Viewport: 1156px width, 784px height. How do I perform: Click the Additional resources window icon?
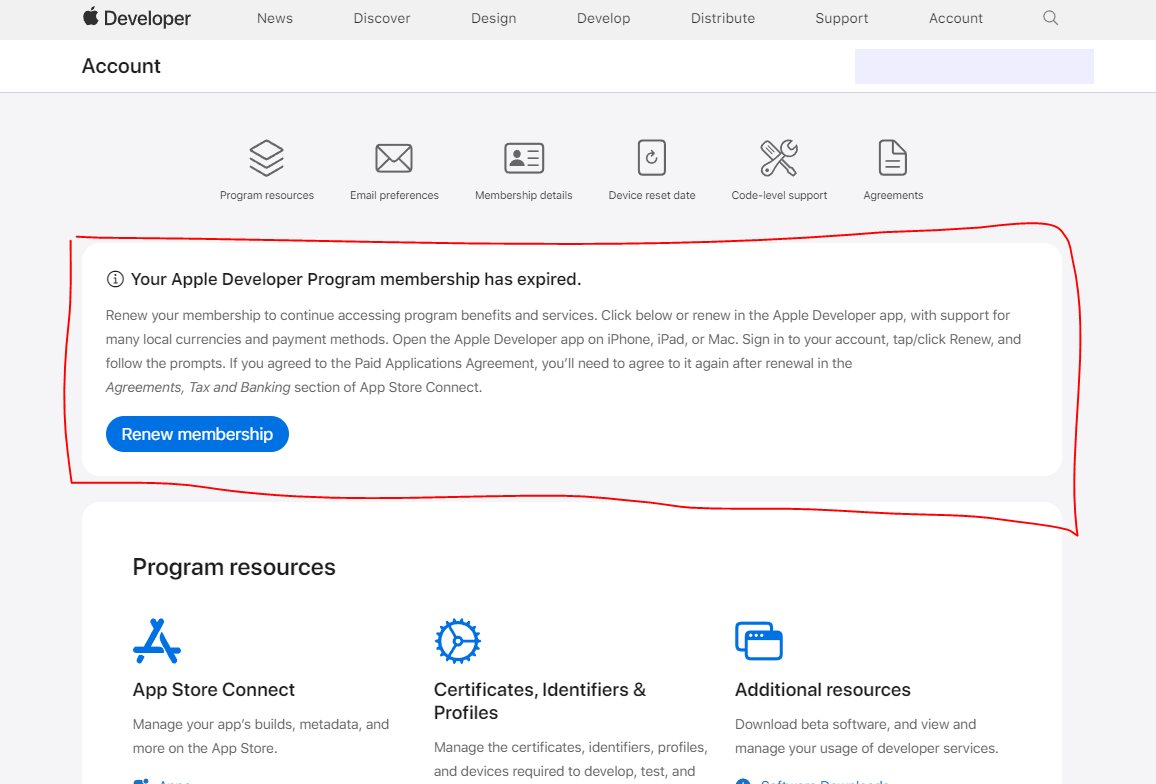click(759, 640)
